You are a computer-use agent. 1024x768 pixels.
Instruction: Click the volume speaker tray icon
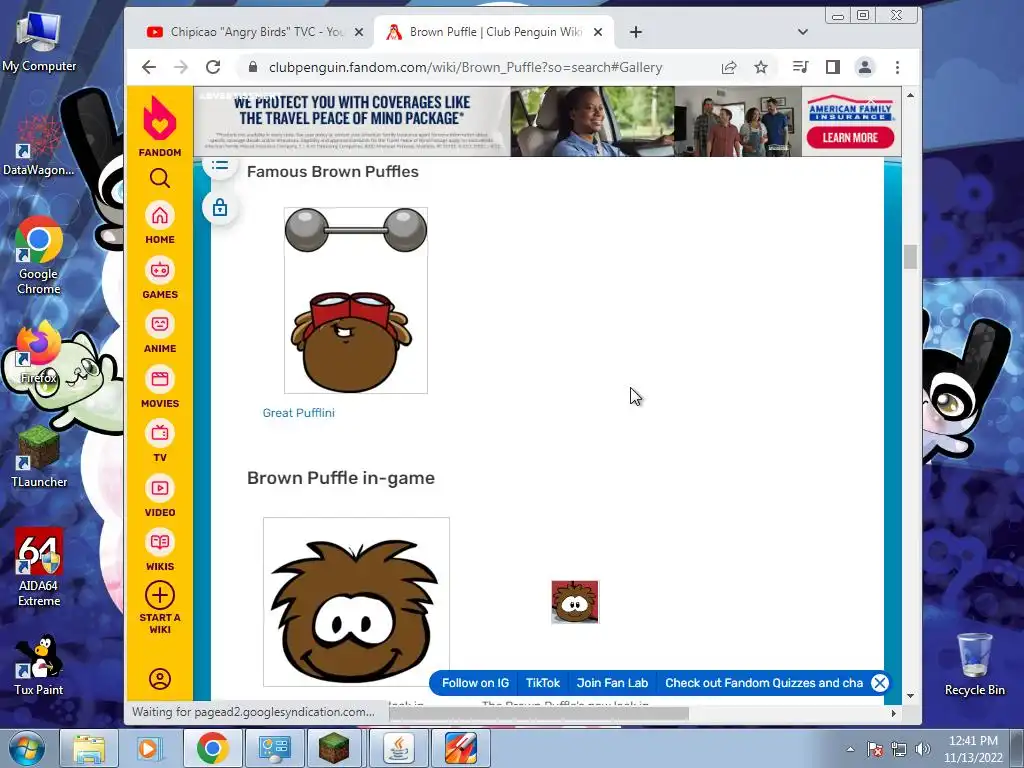tap(923, 749)
